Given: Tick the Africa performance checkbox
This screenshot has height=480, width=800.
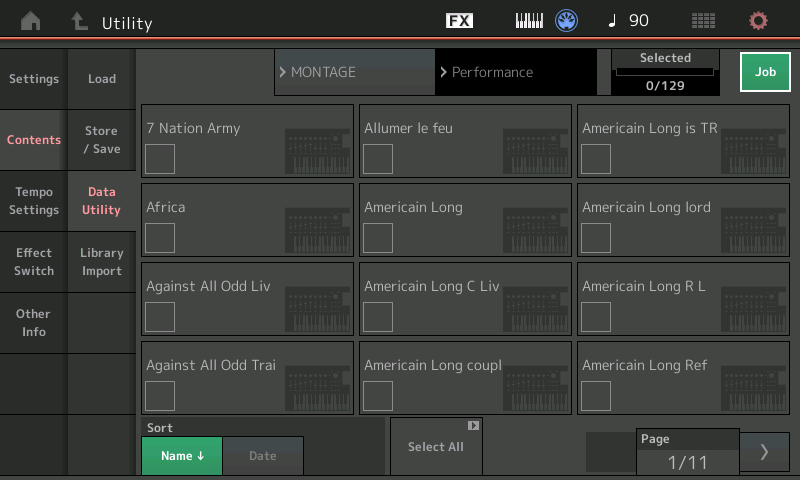Looking at the screenshot, I should point(160,238).
